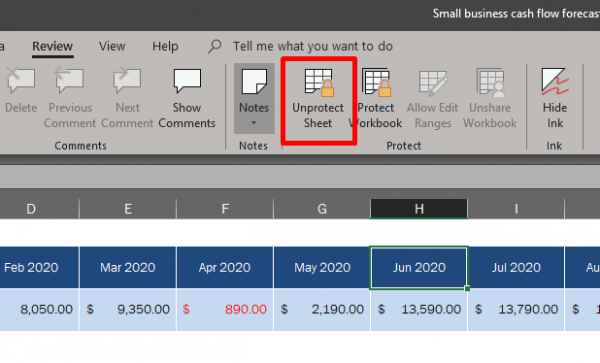Screen dimensions: 600x363
Task: Select column F header
Action: coord(225,209)
